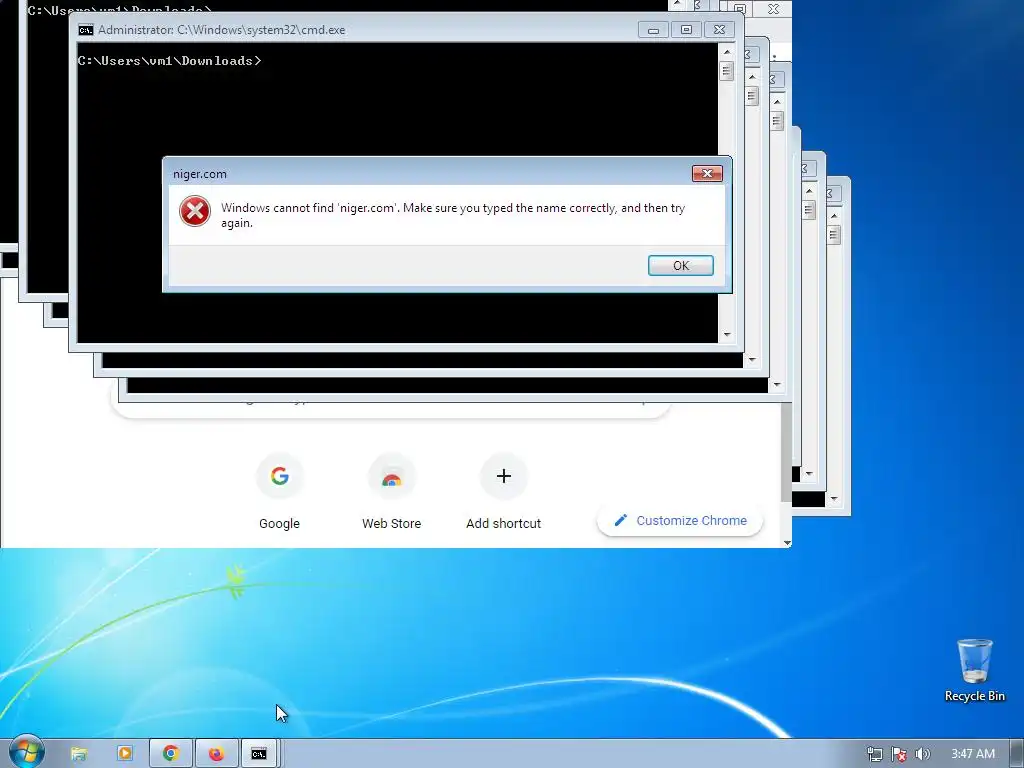
Task: Maximize the front cmd.exe window
Action: [x=686, y=29]
